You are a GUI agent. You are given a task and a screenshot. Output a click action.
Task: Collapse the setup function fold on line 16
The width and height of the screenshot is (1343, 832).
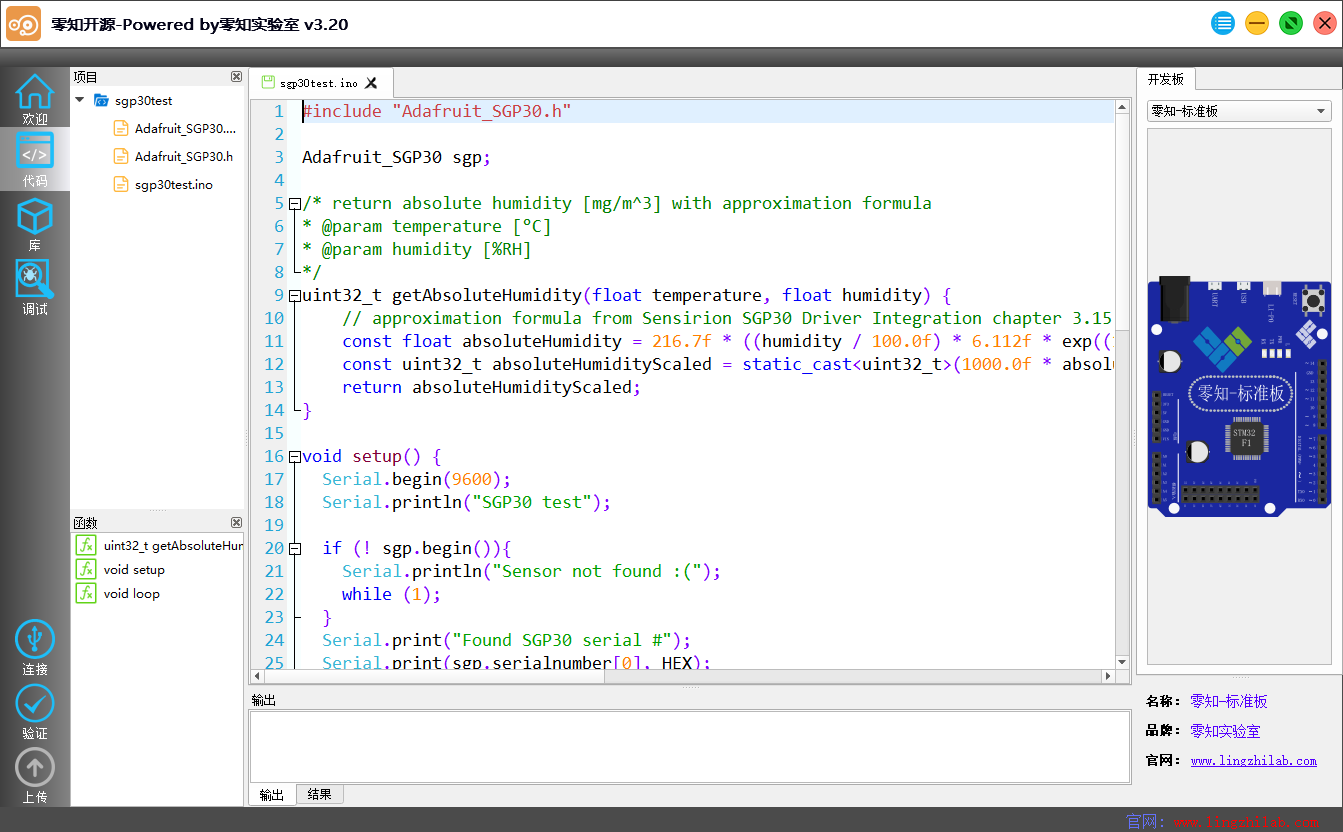(295, 457)
